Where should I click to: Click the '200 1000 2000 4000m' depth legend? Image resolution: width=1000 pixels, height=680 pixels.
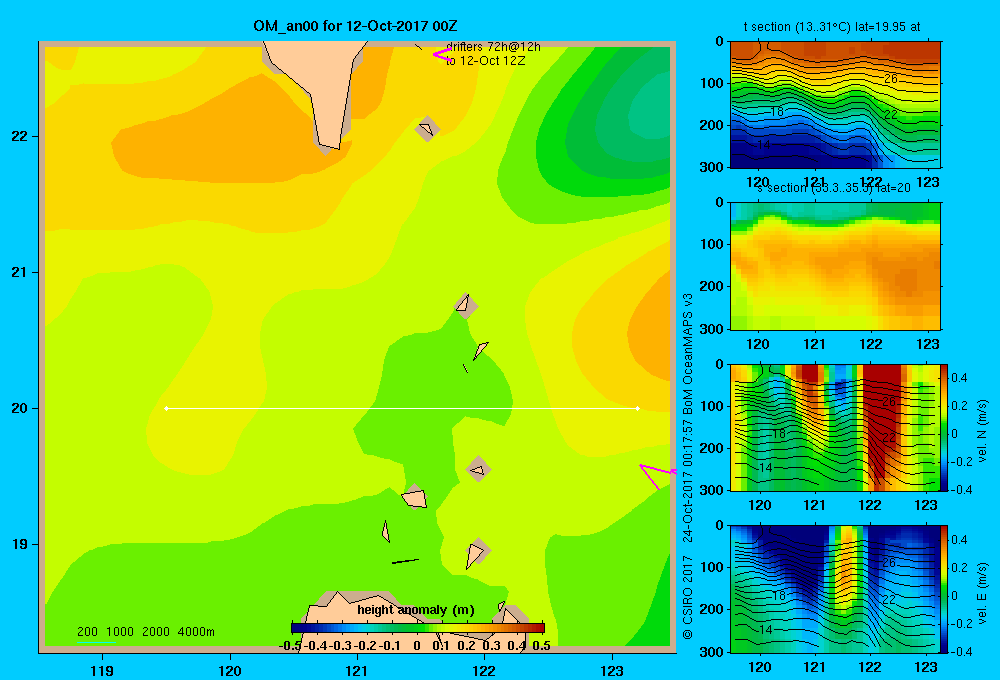[145, 632]
